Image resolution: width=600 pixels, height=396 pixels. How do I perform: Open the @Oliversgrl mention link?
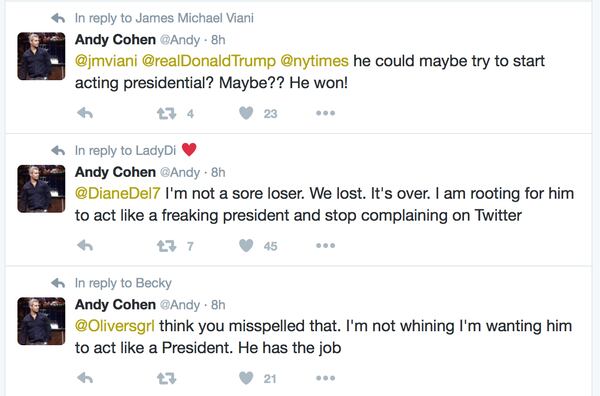click(x=115, y=326)
